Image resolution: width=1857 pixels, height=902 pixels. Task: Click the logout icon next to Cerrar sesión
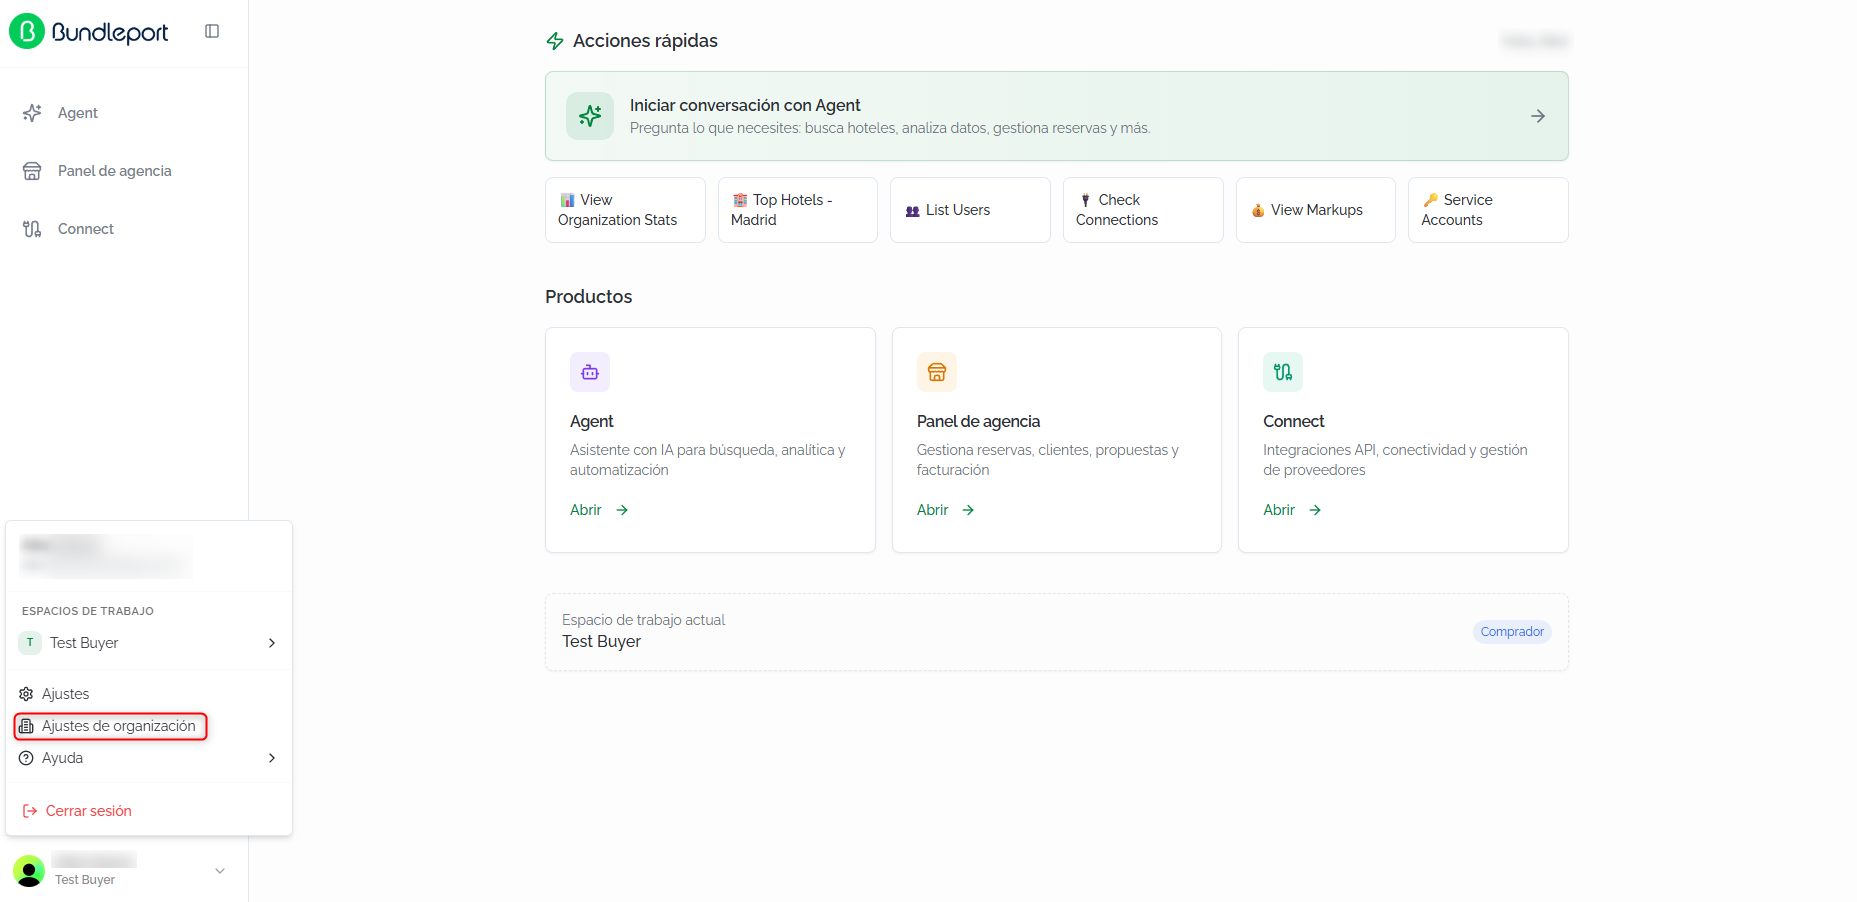(x=30, y=811)
